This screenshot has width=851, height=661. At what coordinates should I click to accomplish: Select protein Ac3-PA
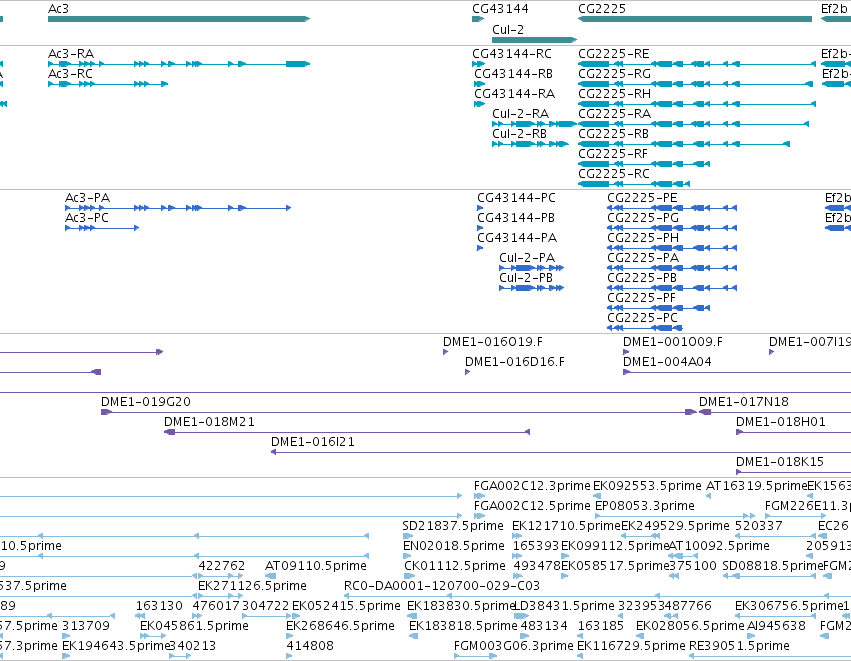coord(87,198)
